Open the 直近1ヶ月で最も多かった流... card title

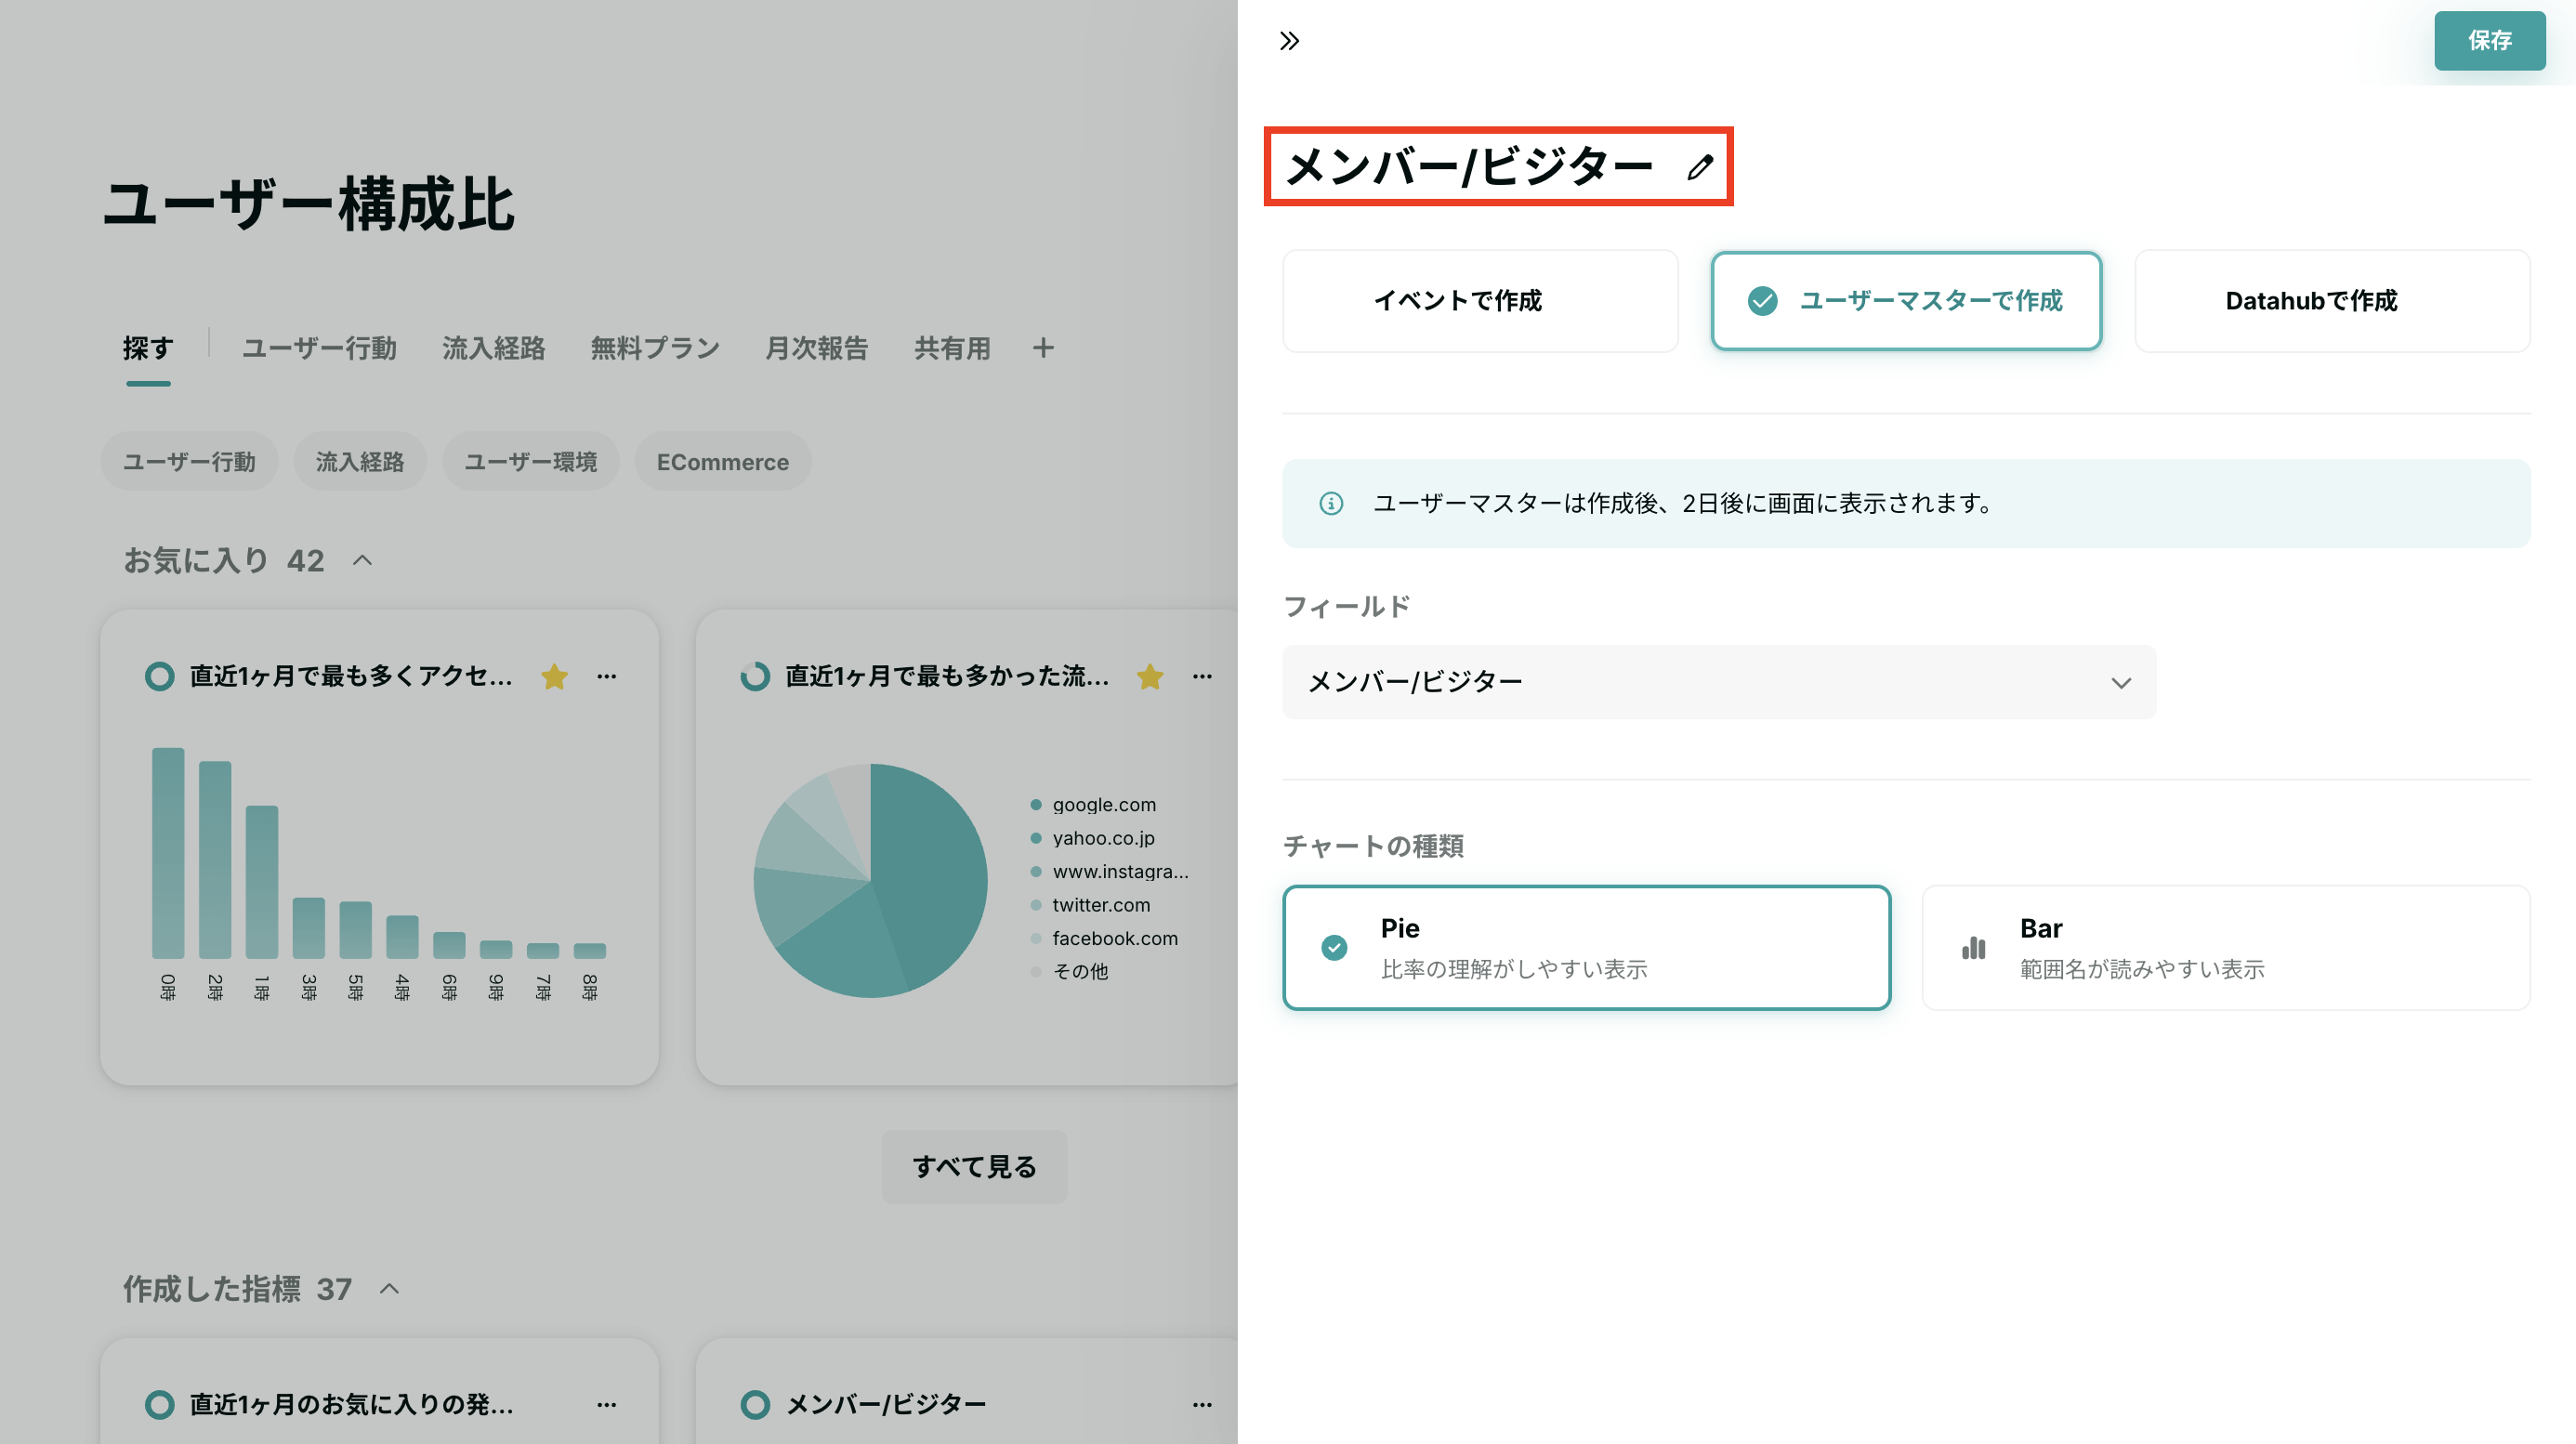[x=947, y=677]
